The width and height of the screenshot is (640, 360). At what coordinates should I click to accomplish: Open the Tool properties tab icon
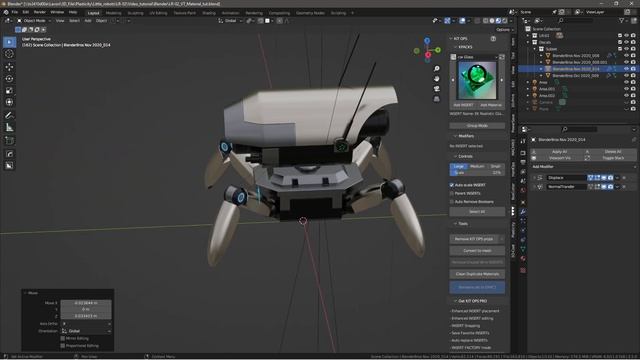523,141
